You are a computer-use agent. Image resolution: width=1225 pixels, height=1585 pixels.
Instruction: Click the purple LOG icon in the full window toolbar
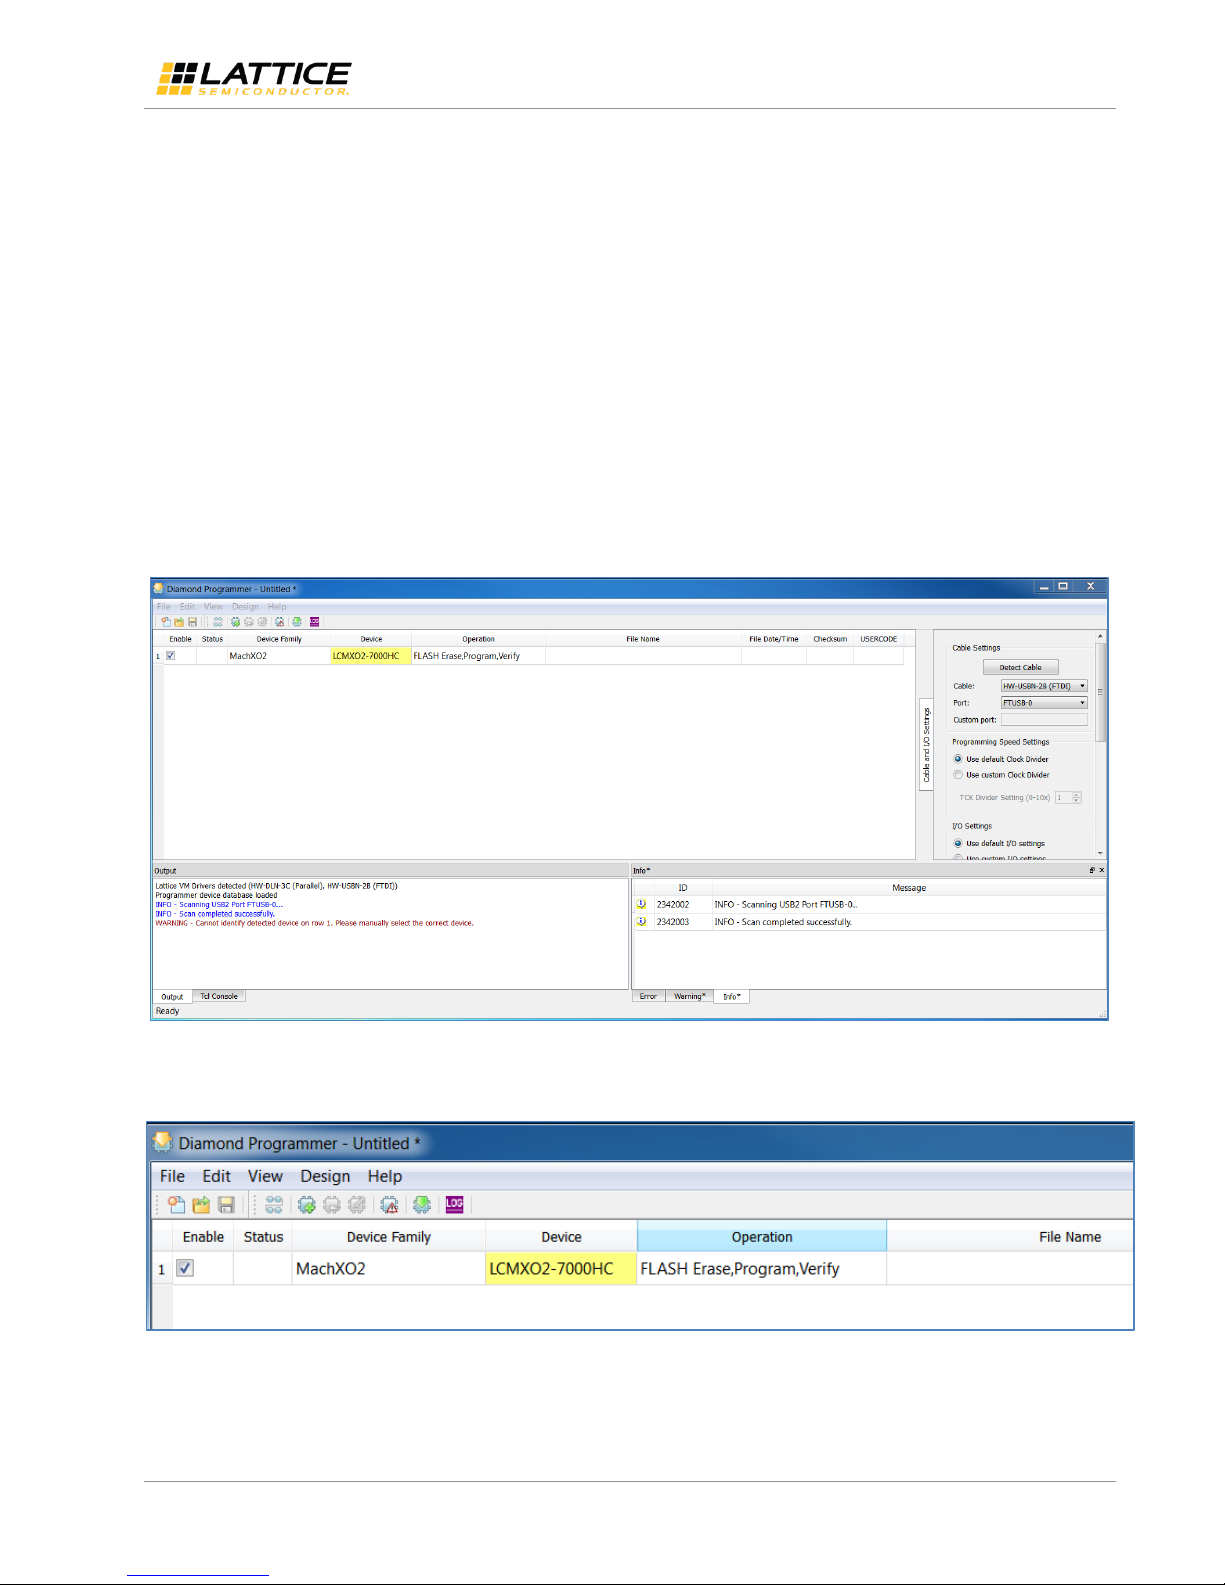(315, 622)
